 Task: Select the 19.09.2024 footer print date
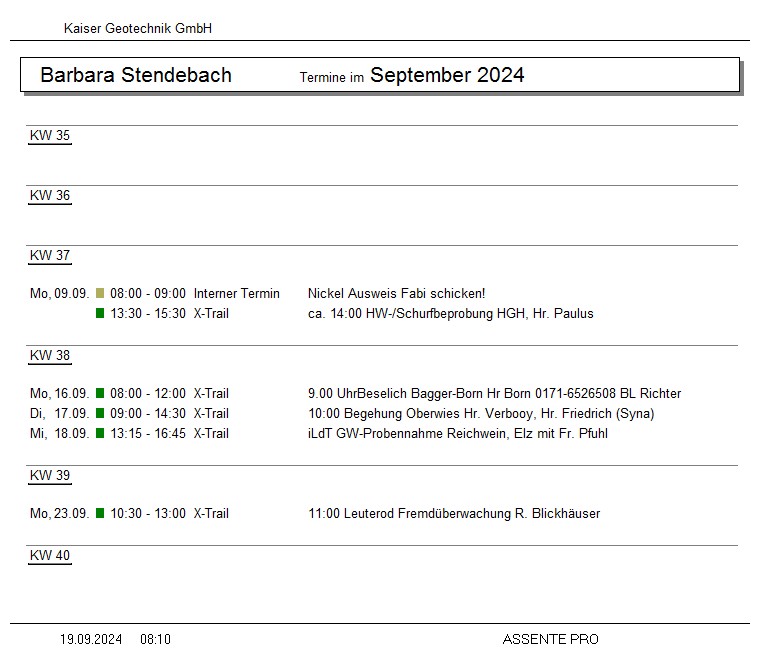[91, 639]
